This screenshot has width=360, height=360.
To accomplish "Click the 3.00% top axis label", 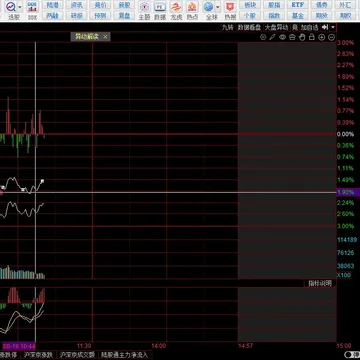I will coord(346,43).
